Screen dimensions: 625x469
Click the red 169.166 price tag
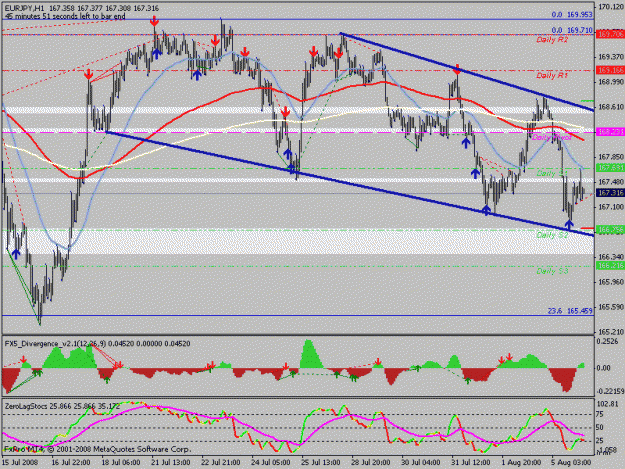tap(610, 71)
